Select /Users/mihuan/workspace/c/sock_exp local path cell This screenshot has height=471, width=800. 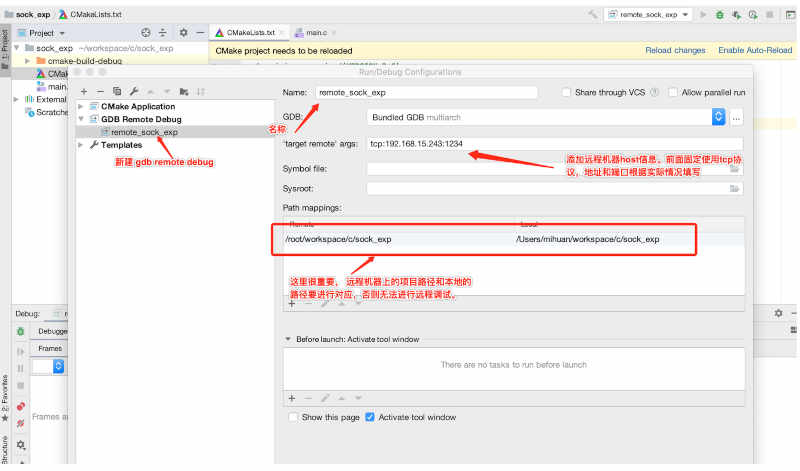(x=588, y=239)
